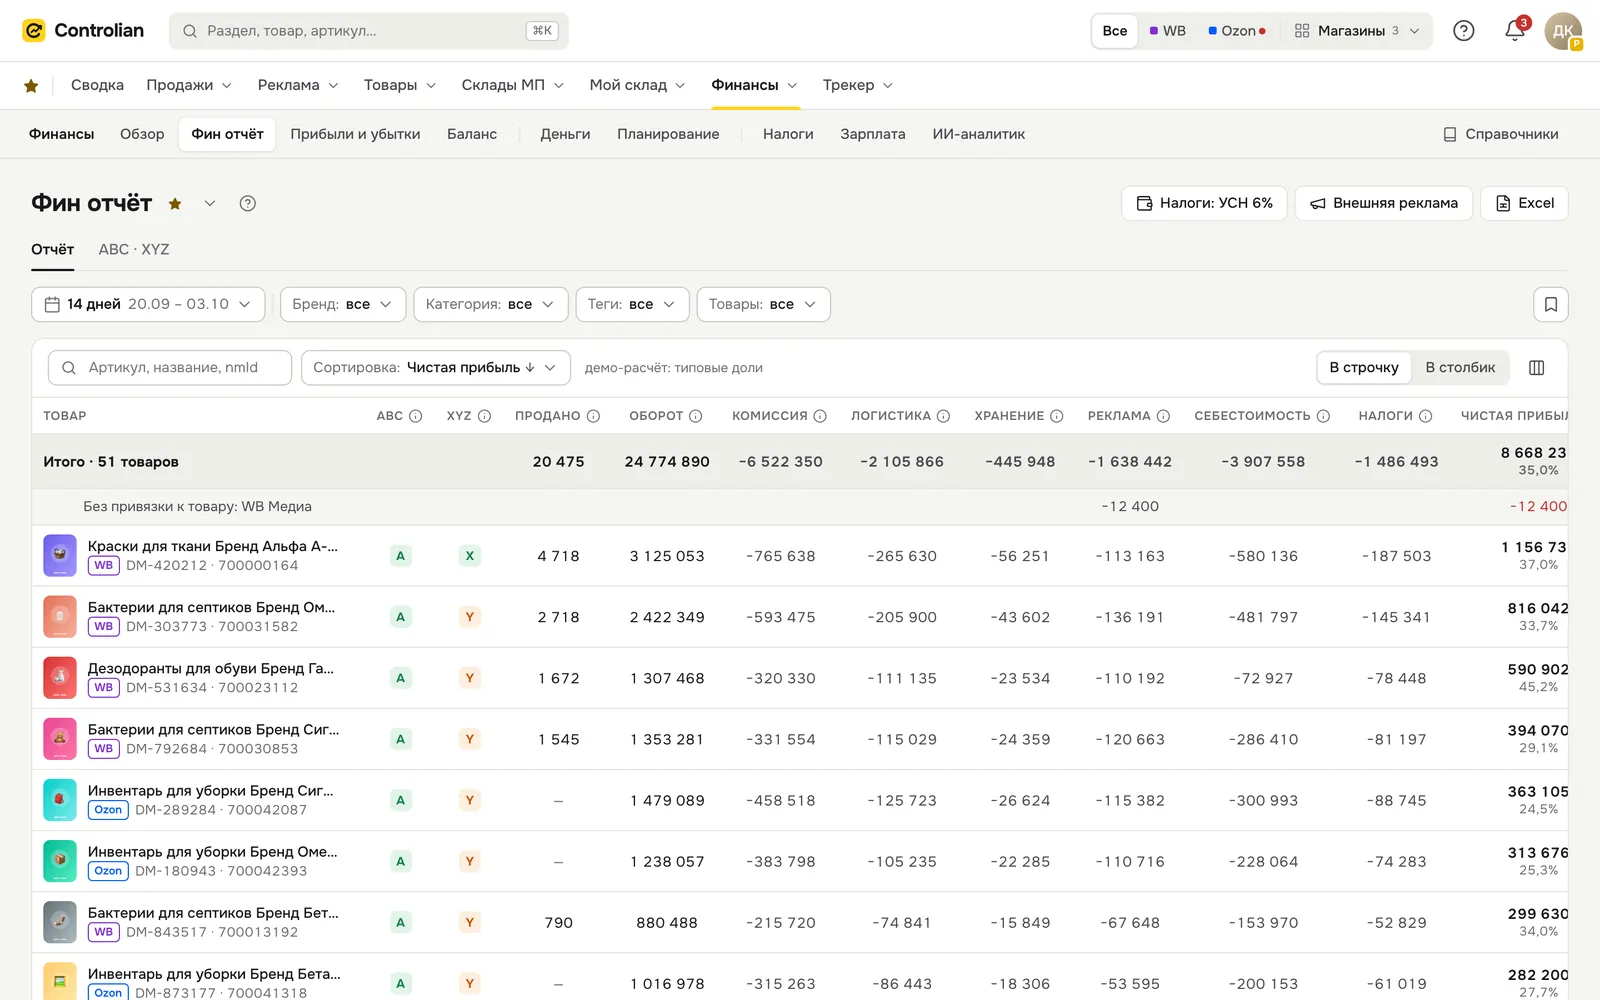Show info for СЕБЕСТОИМОСТЬ column
This screenshot has width=1600, height=1000.
click(x=1323, y=416)
